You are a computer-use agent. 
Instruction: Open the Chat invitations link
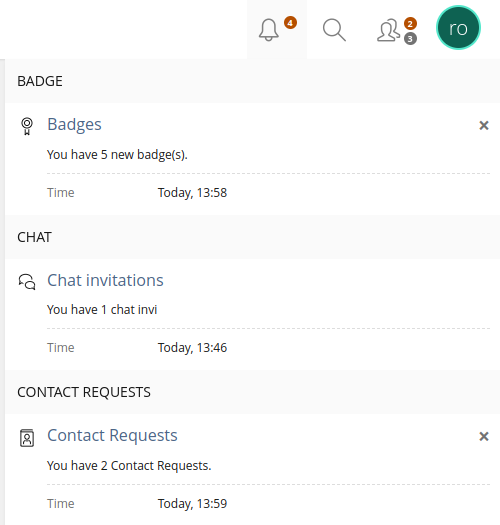(x=105, y=280)
